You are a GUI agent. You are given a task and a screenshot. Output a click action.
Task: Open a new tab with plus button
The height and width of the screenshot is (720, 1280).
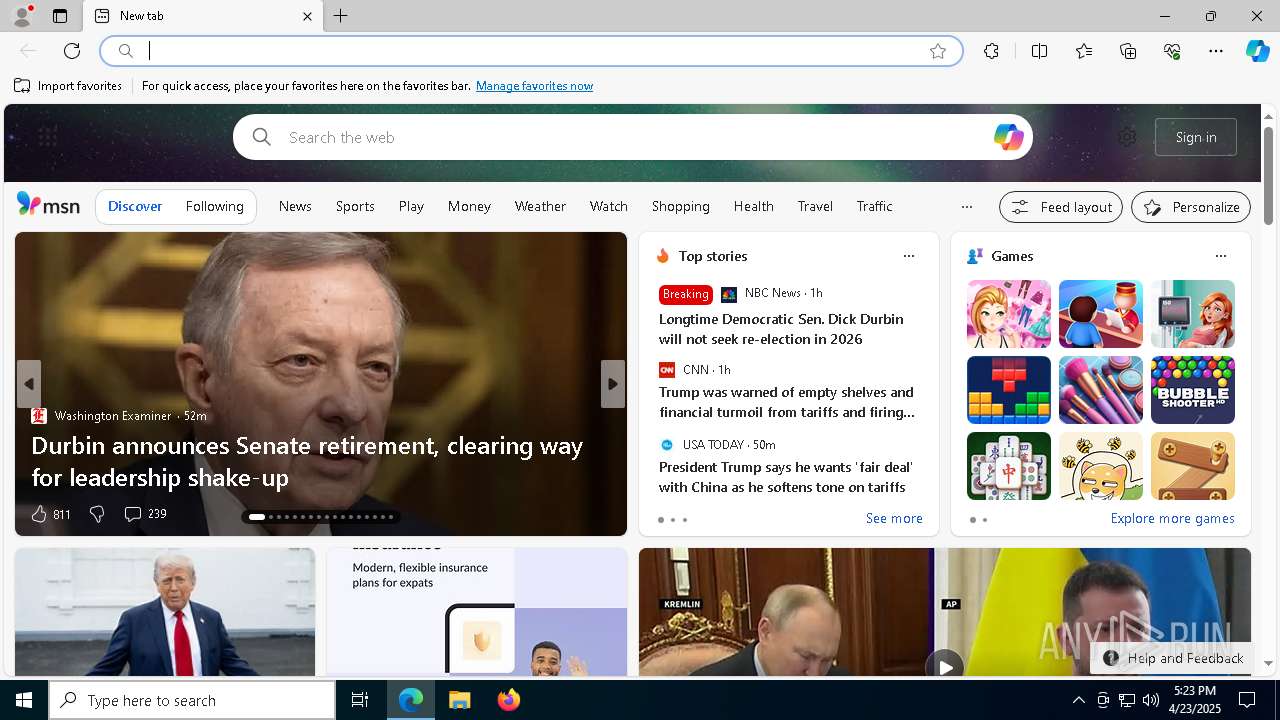(x=341, y=16)
